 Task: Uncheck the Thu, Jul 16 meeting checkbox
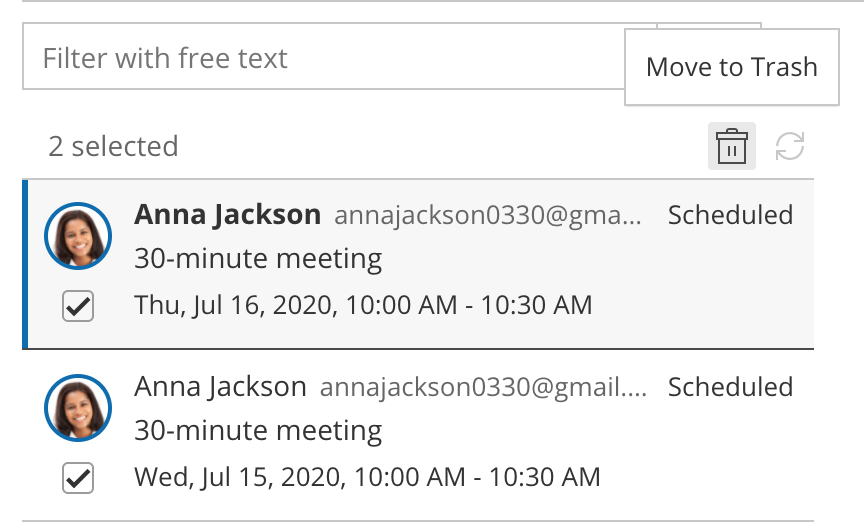point(78,306)
